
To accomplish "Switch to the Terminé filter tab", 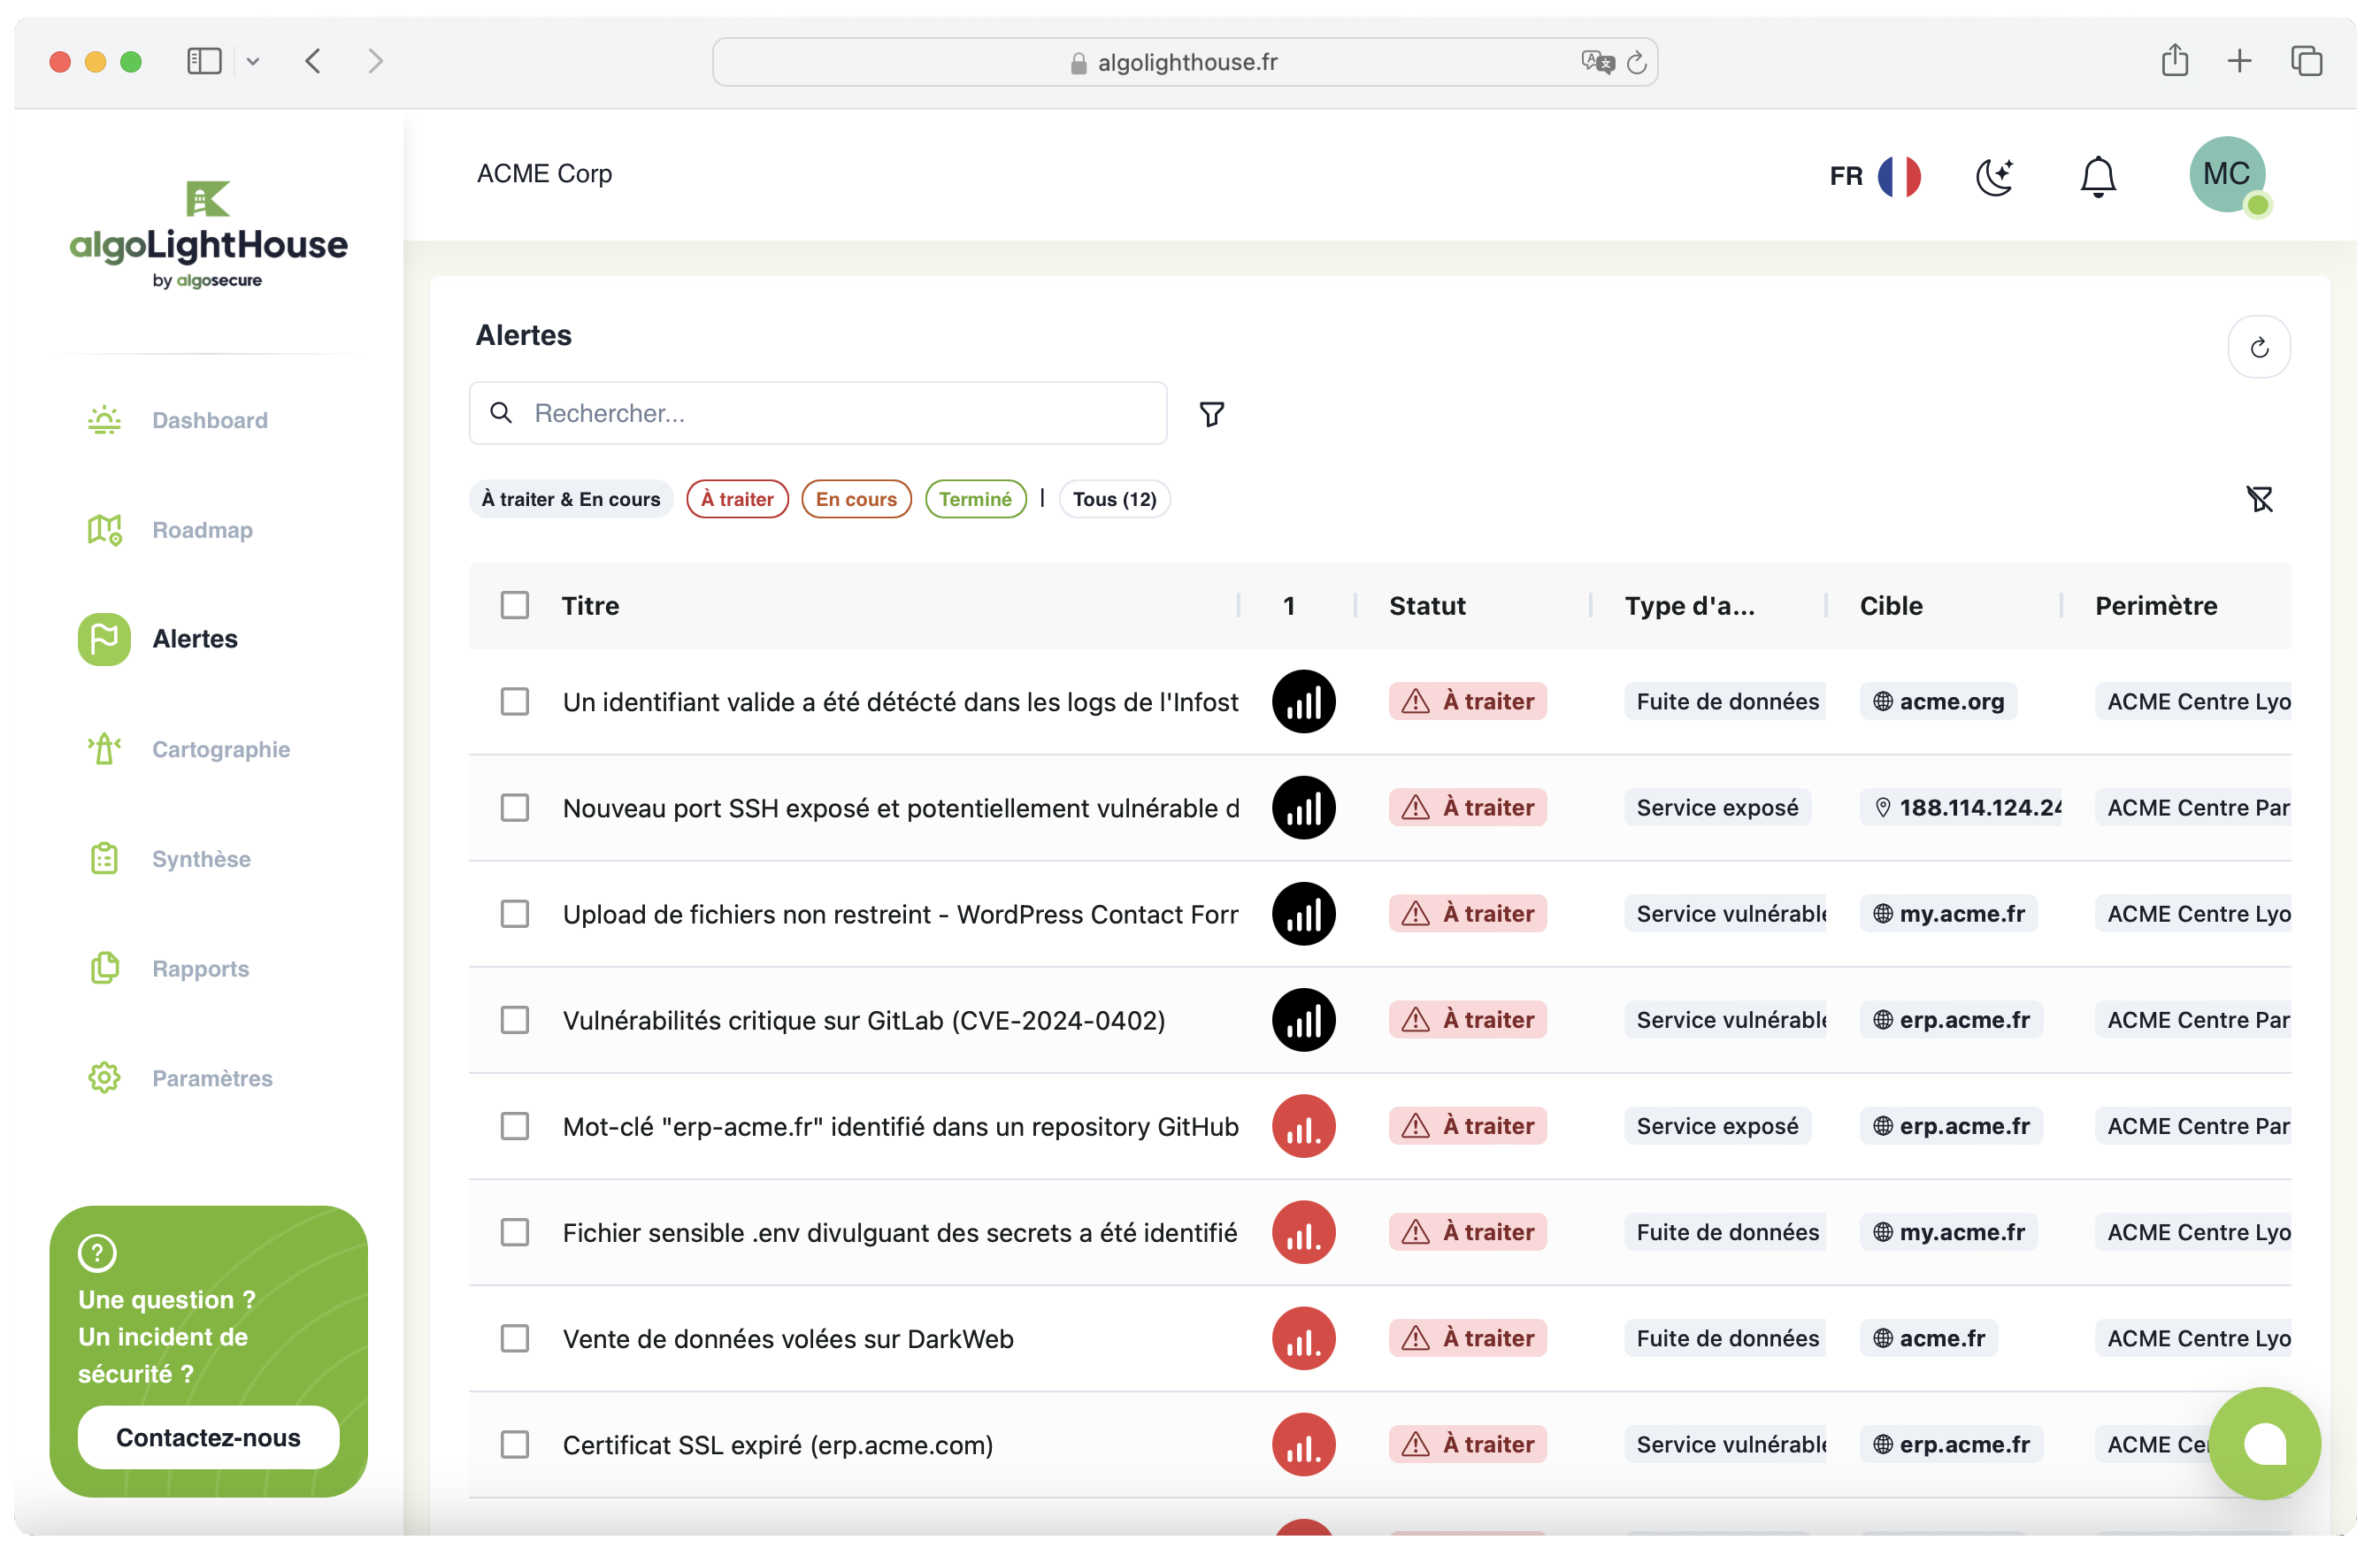I will (x=976, y=499).
